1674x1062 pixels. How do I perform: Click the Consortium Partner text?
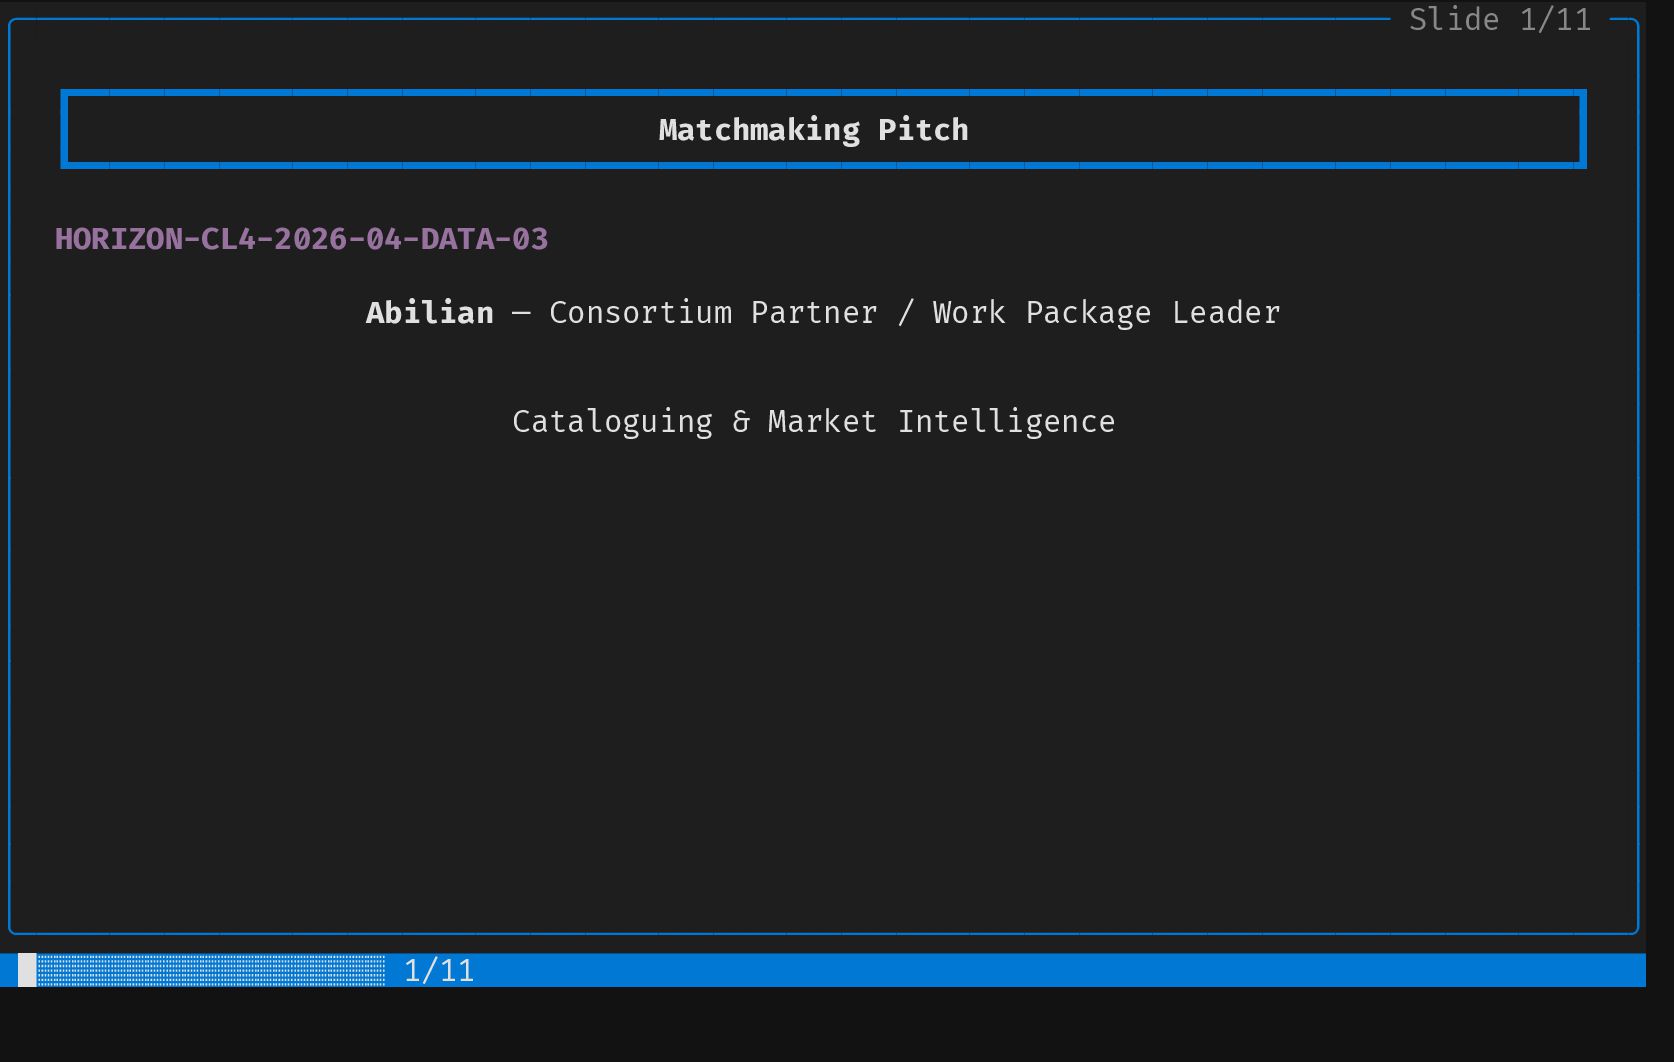pyautogui.click(x=713, y=313)
